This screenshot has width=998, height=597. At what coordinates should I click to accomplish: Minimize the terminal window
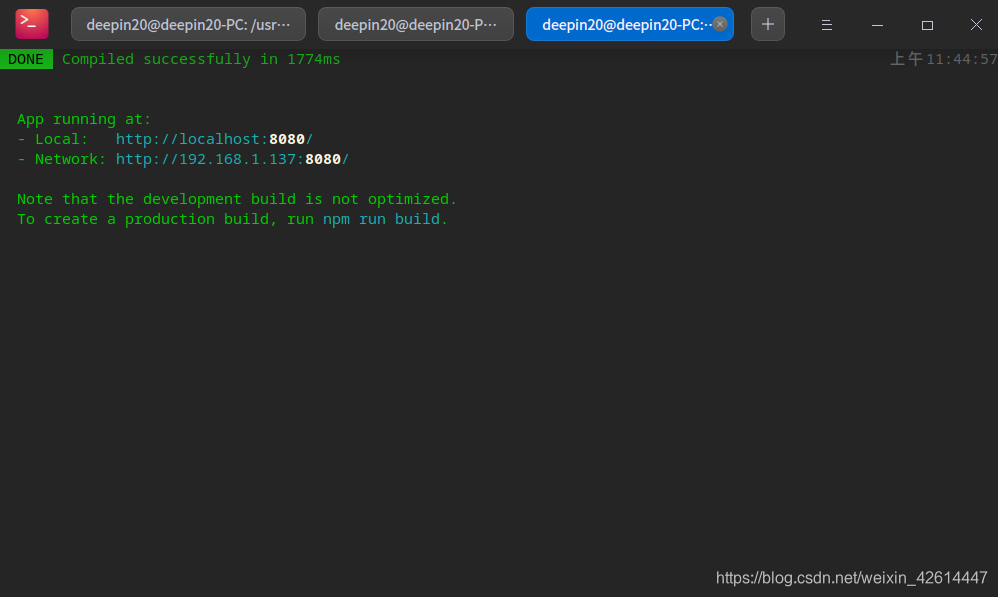pyautogui.click(x=877, y=25)
